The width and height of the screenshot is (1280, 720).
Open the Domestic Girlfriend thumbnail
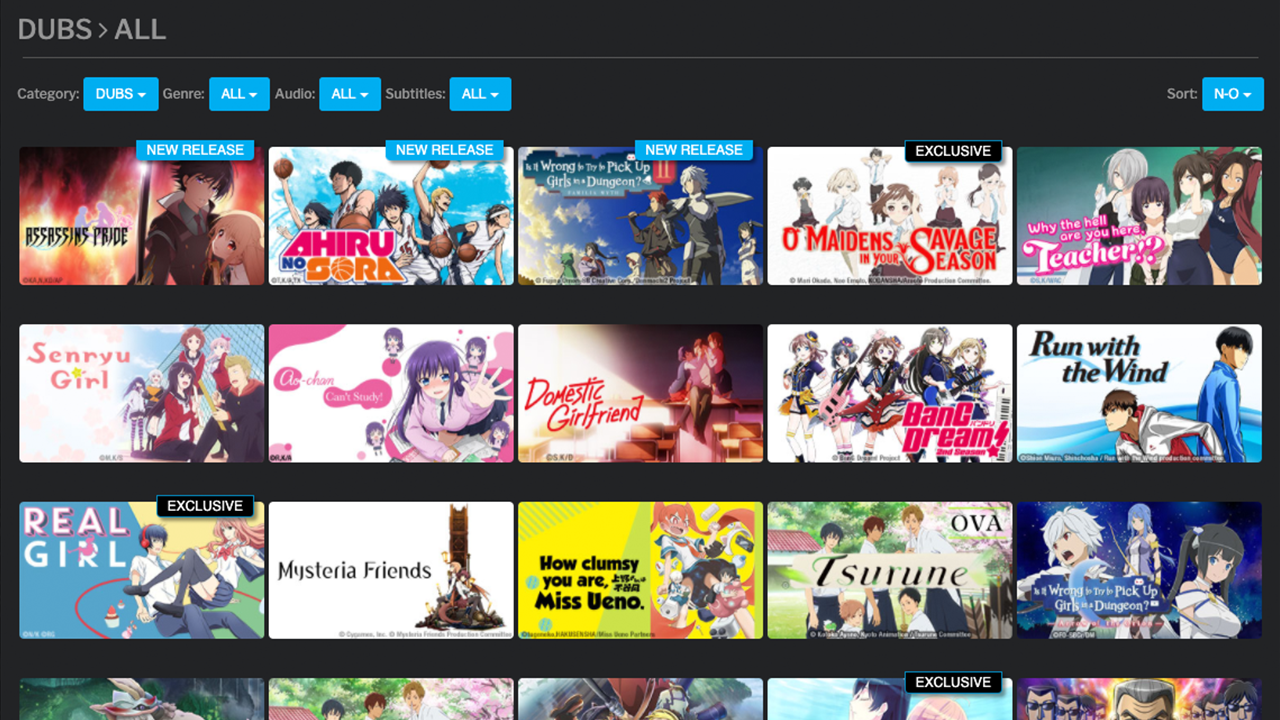(640, 393)
